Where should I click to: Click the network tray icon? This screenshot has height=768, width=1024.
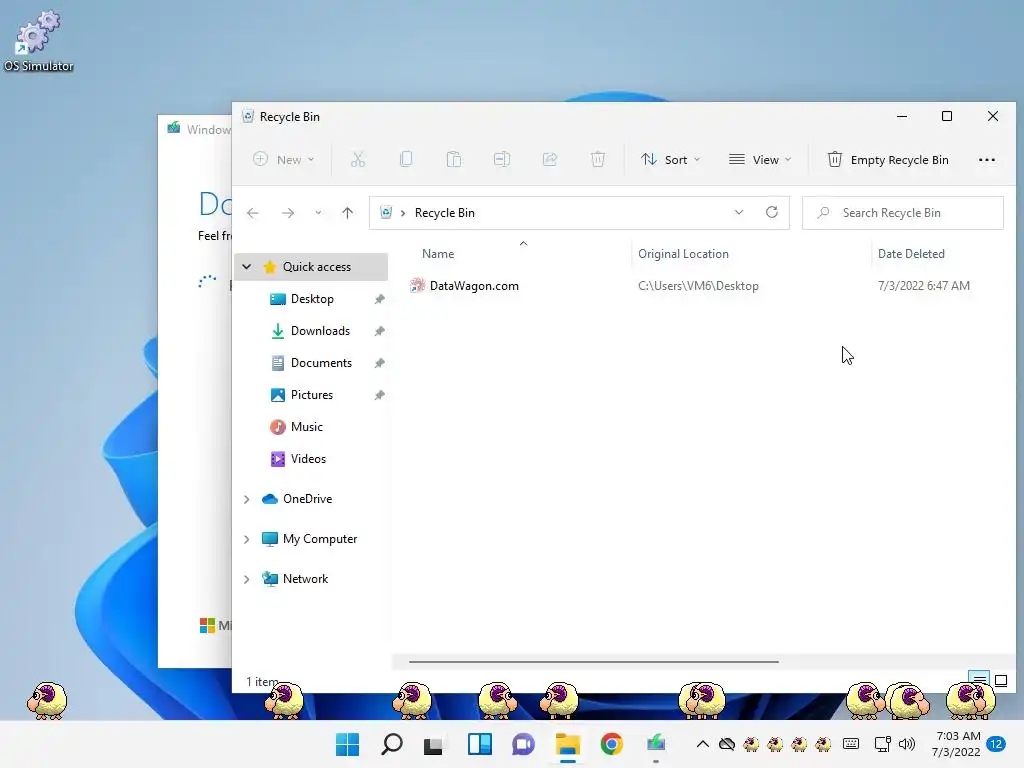(882, 744)
